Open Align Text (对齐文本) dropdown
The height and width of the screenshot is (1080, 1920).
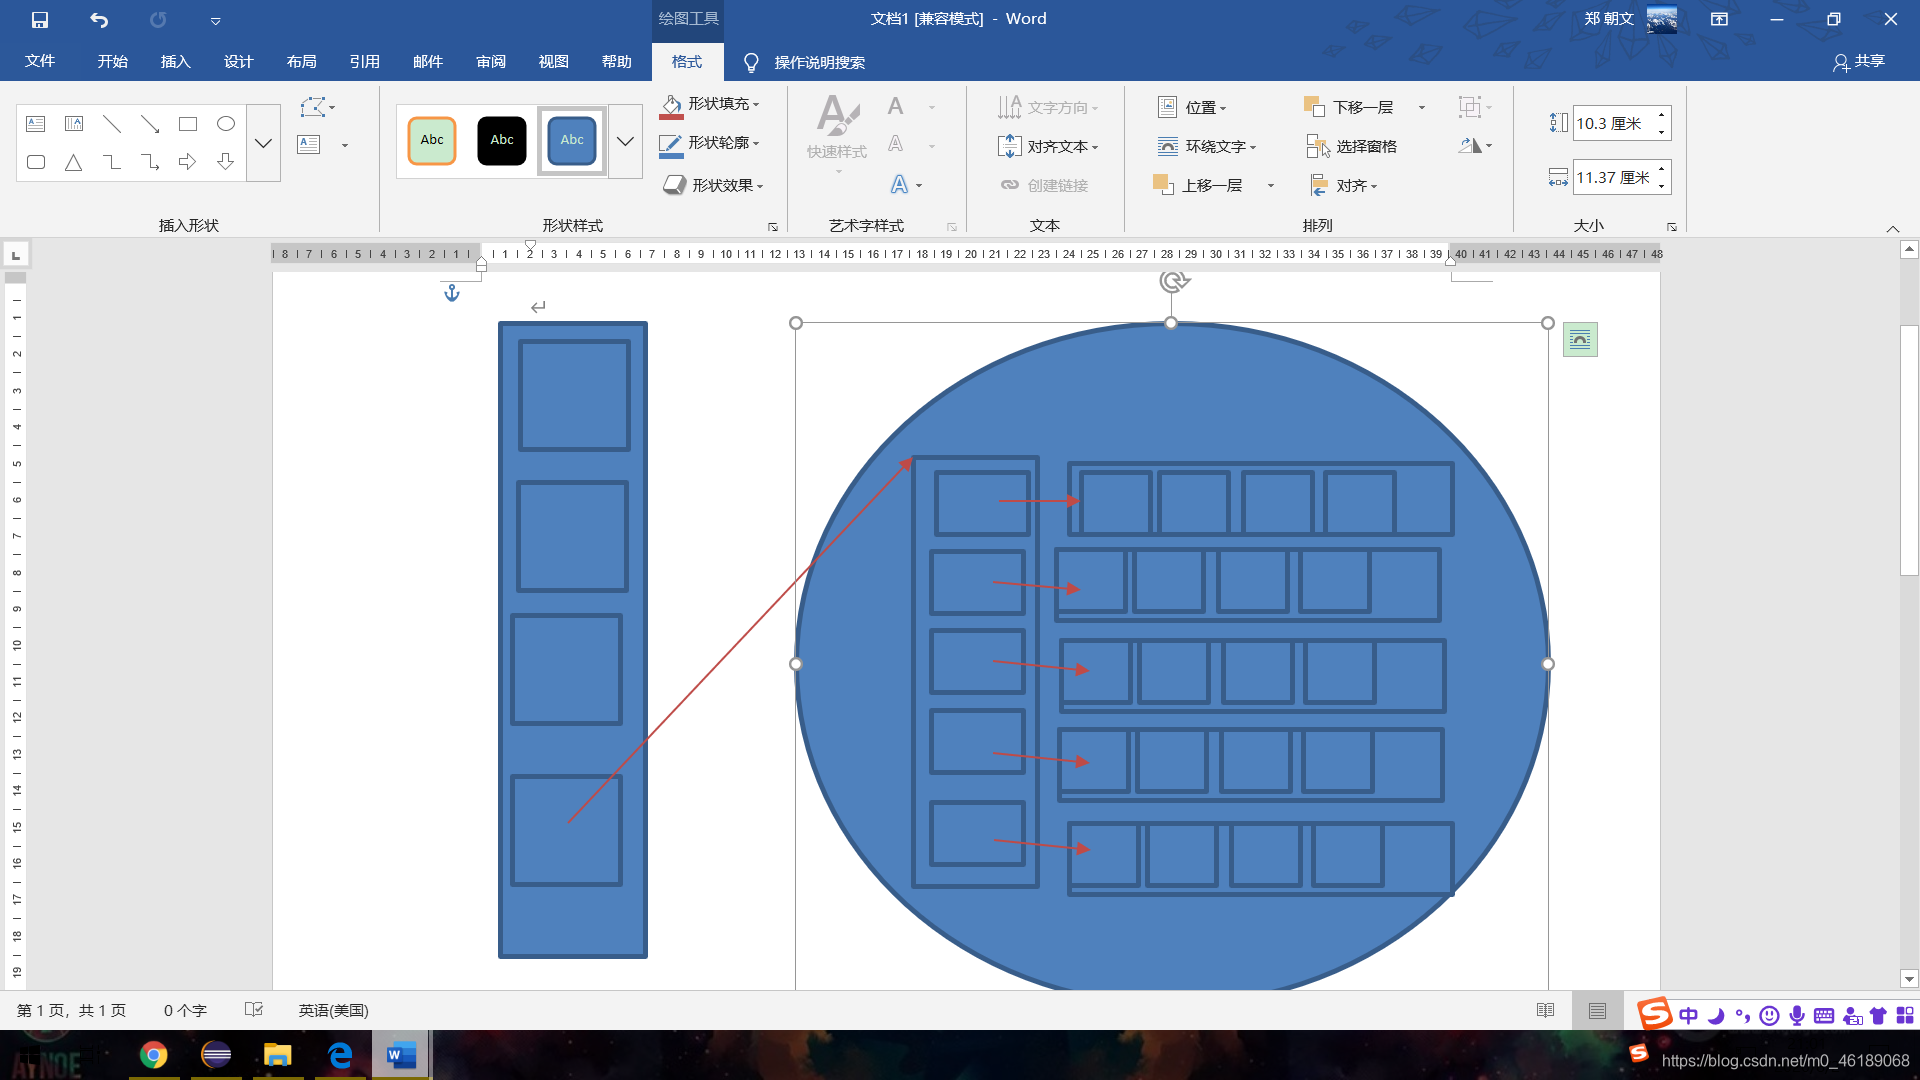tap(1049, 146)
